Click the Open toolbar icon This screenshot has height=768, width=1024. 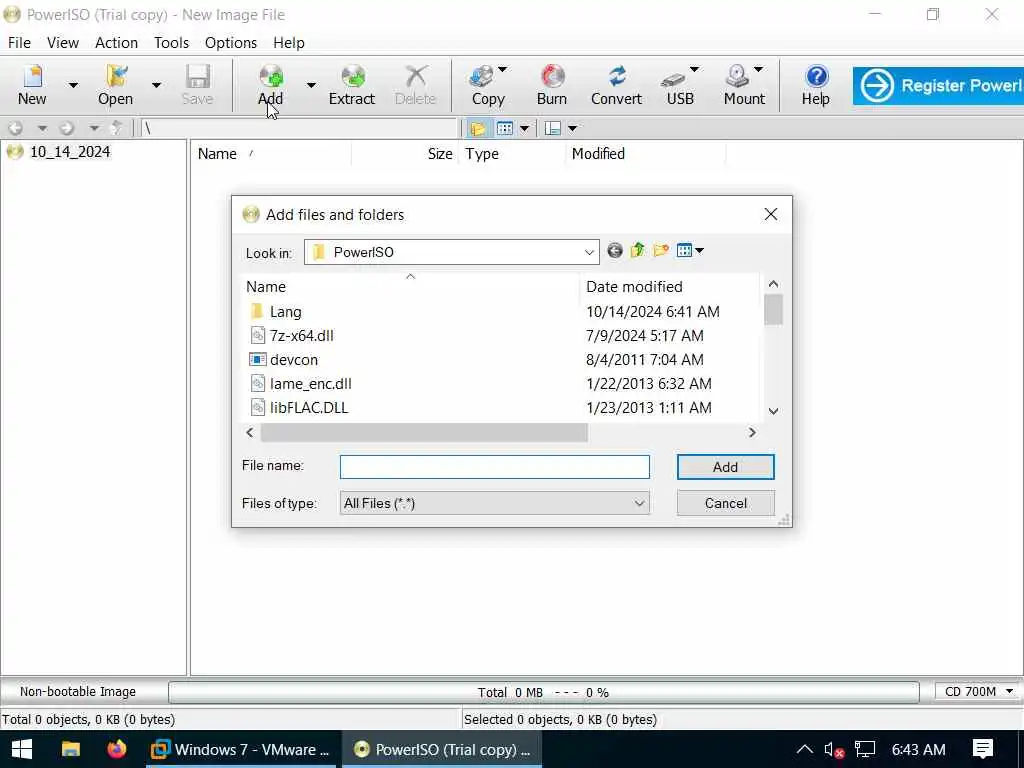tap(116, 85)
